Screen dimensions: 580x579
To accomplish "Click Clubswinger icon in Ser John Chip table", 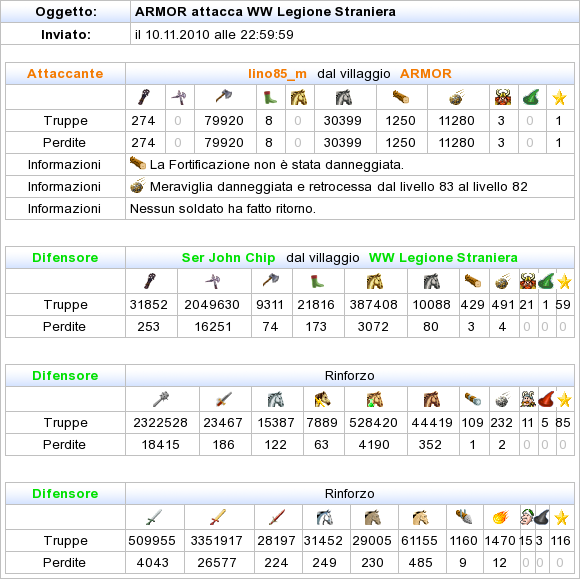I will [x=150, y=281].
